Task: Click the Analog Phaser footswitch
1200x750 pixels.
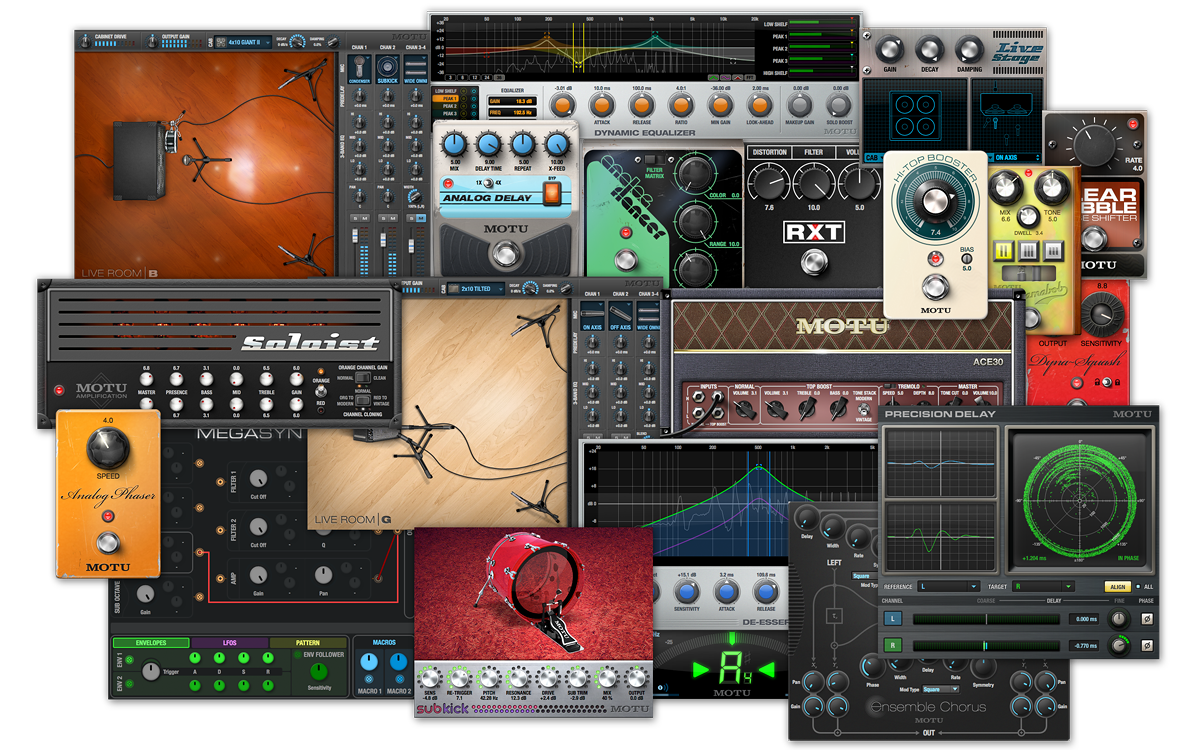Action: 109,544
